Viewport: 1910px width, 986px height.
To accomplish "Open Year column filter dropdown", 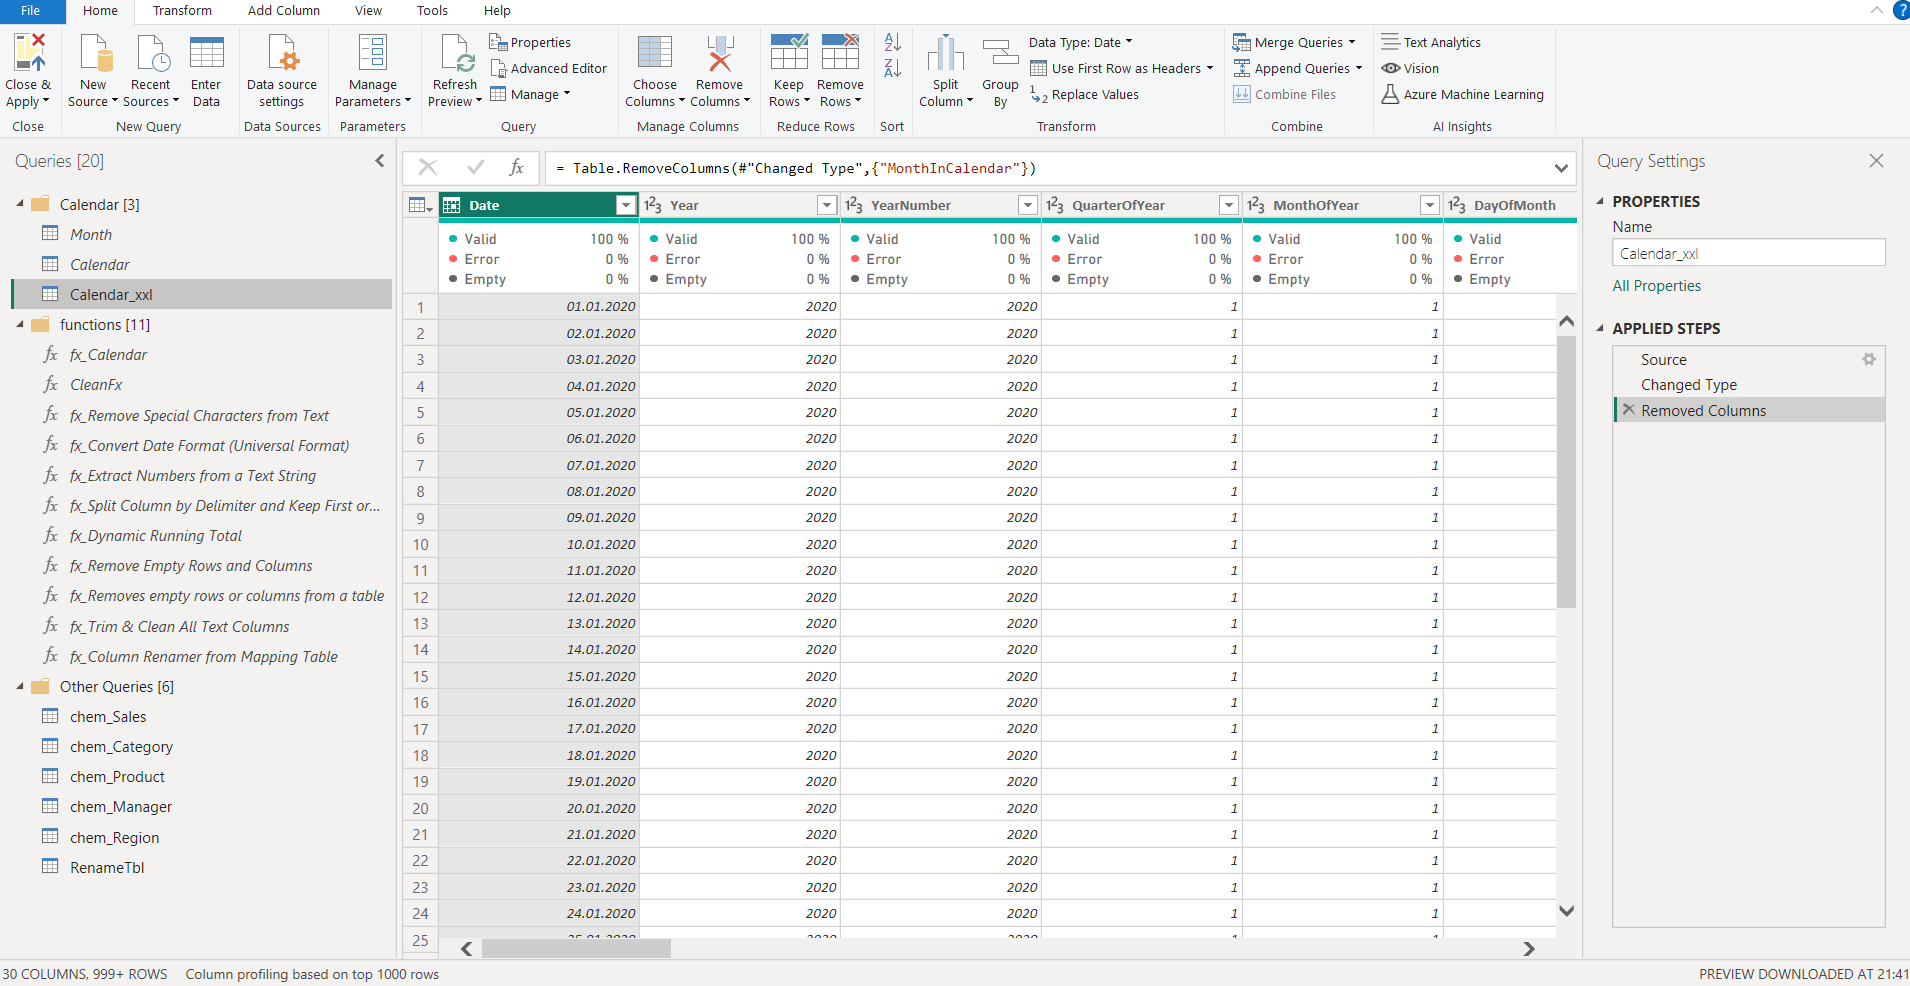I will point(827,205).
